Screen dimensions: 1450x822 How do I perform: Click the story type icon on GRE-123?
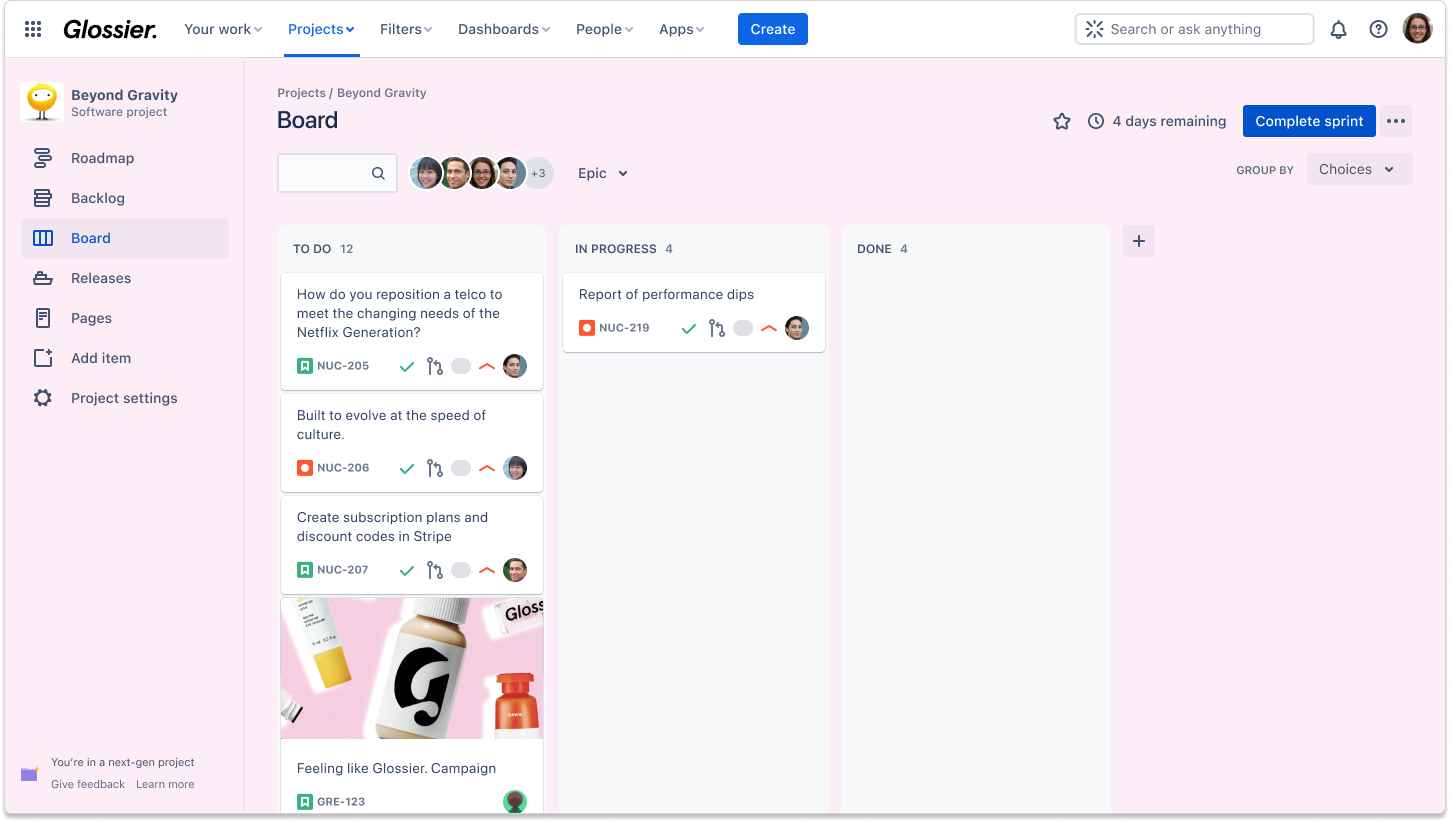[x=305, y=802]
